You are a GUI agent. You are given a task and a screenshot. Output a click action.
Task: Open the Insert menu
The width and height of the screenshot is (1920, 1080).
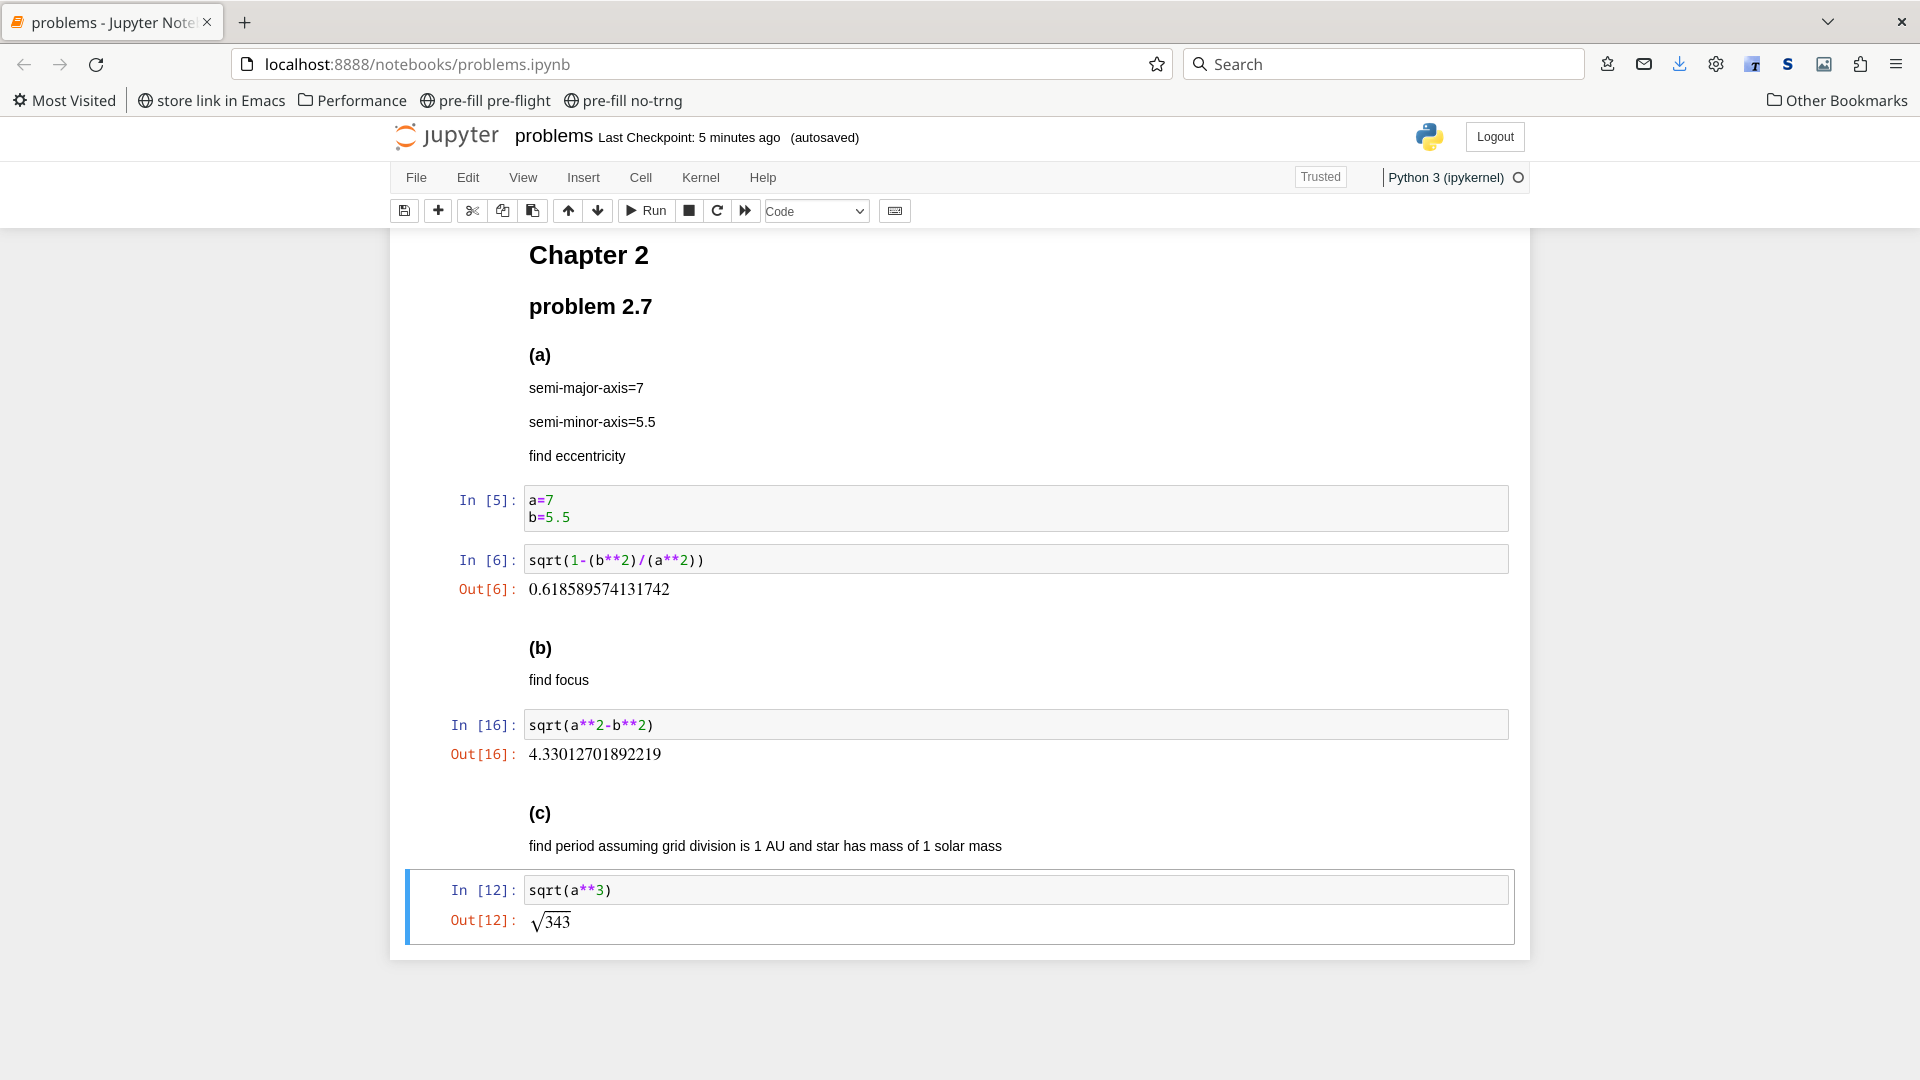coord(583,178)
